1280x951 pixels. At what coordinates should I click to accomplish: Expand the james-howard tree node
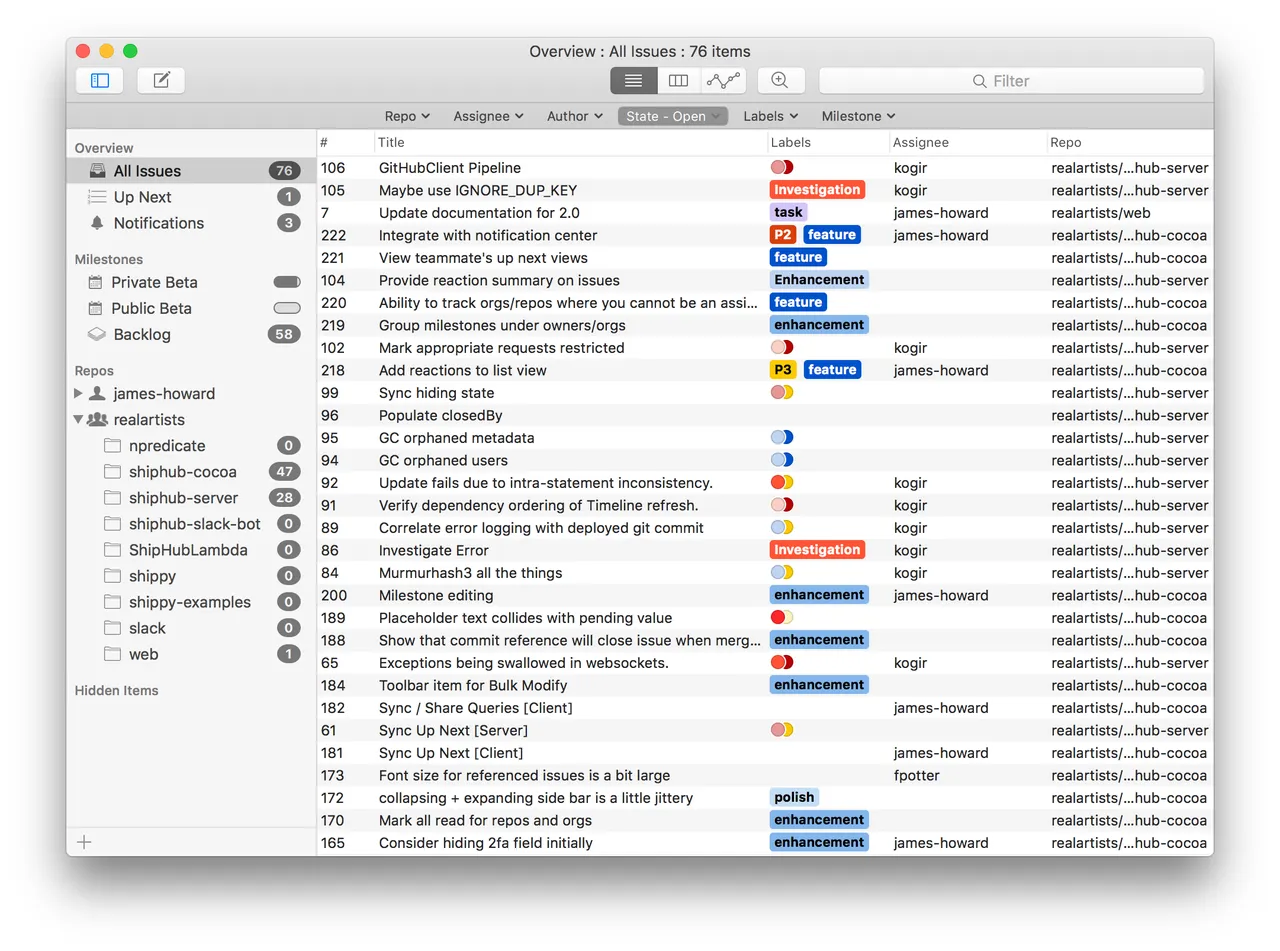point(79,393)
